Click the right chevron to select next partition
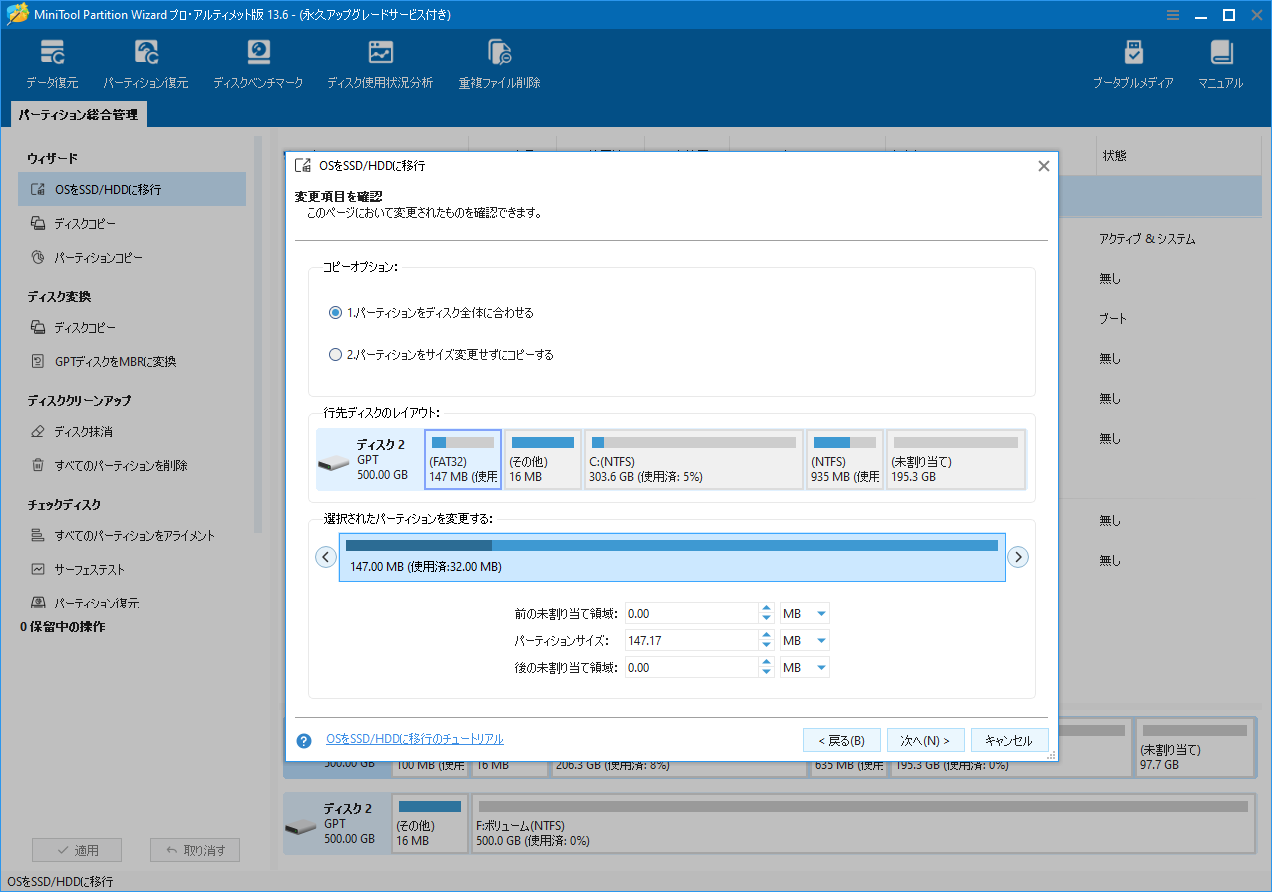Screen dimensions: 1272x892 1018,557
